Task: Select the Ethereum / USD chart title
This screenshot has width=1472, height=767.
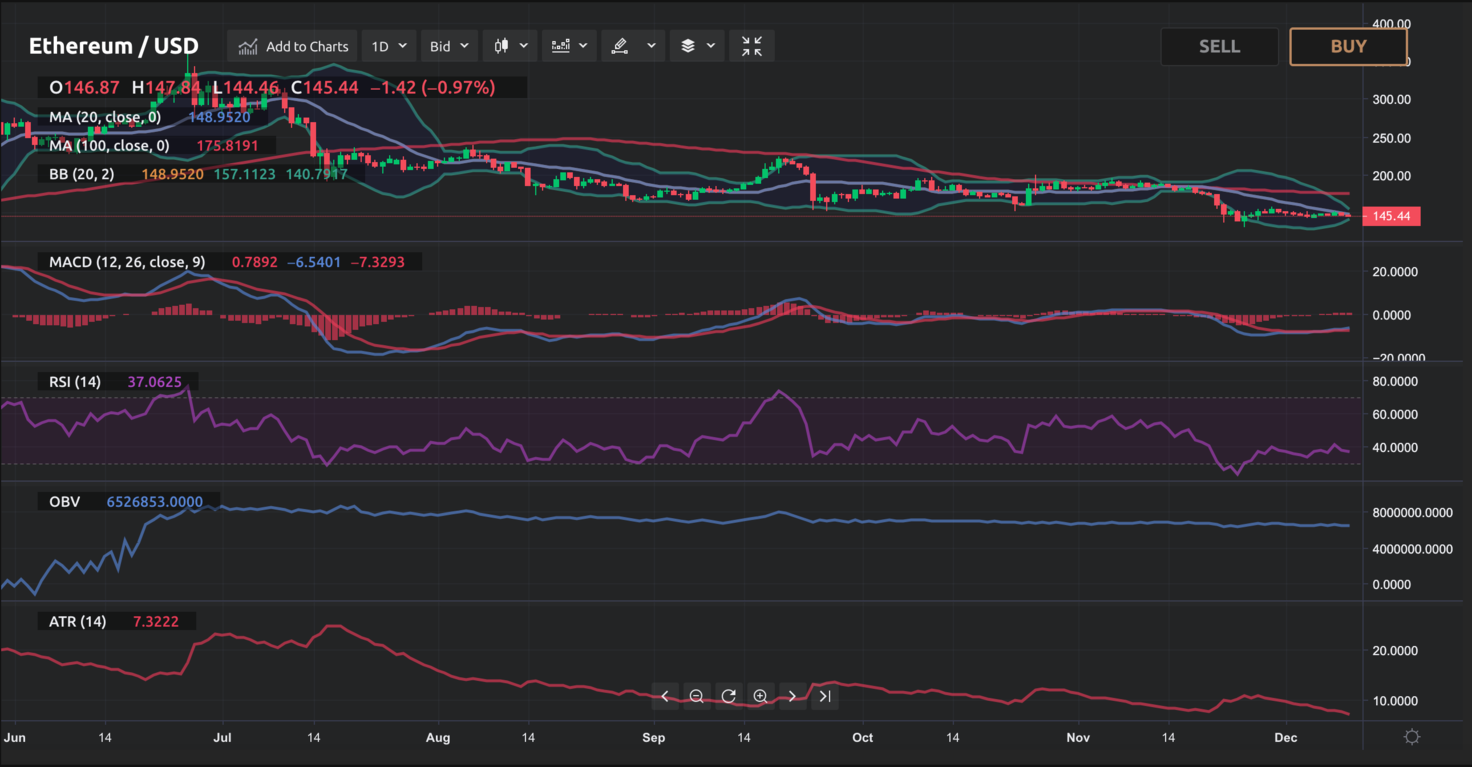Action: click(113, 46)
